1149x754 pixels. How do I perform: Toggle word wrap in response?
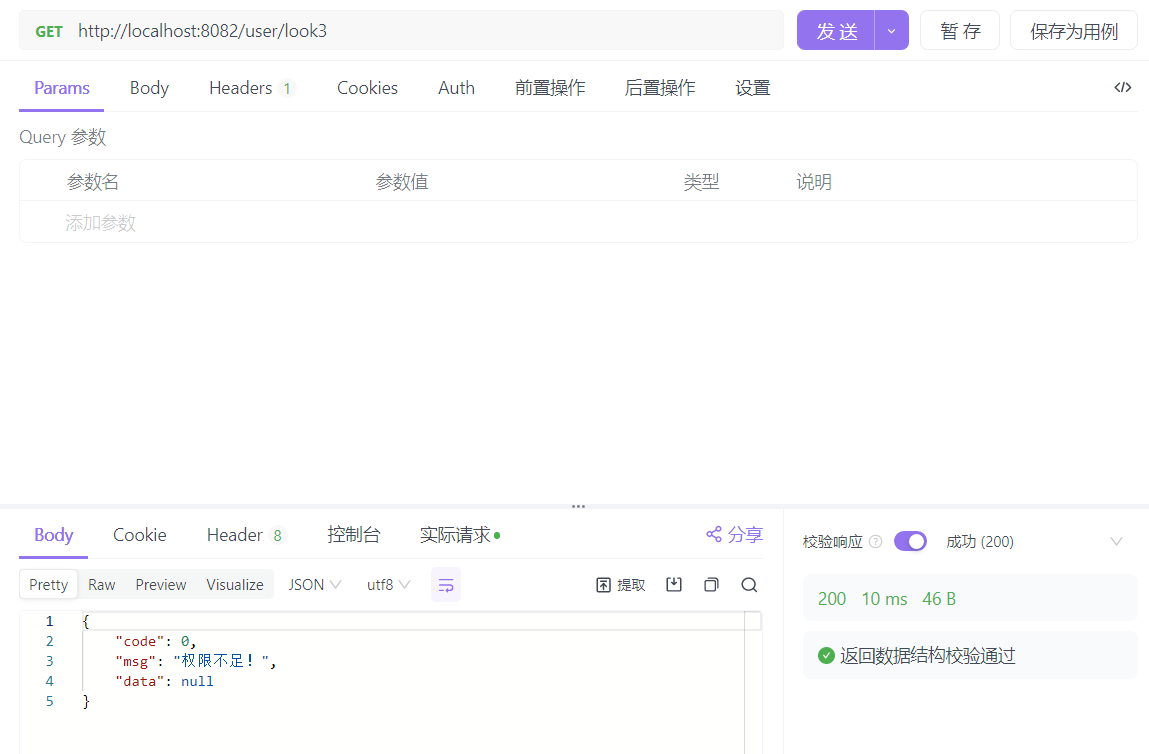pyautogui.click(x=446, y=585)
